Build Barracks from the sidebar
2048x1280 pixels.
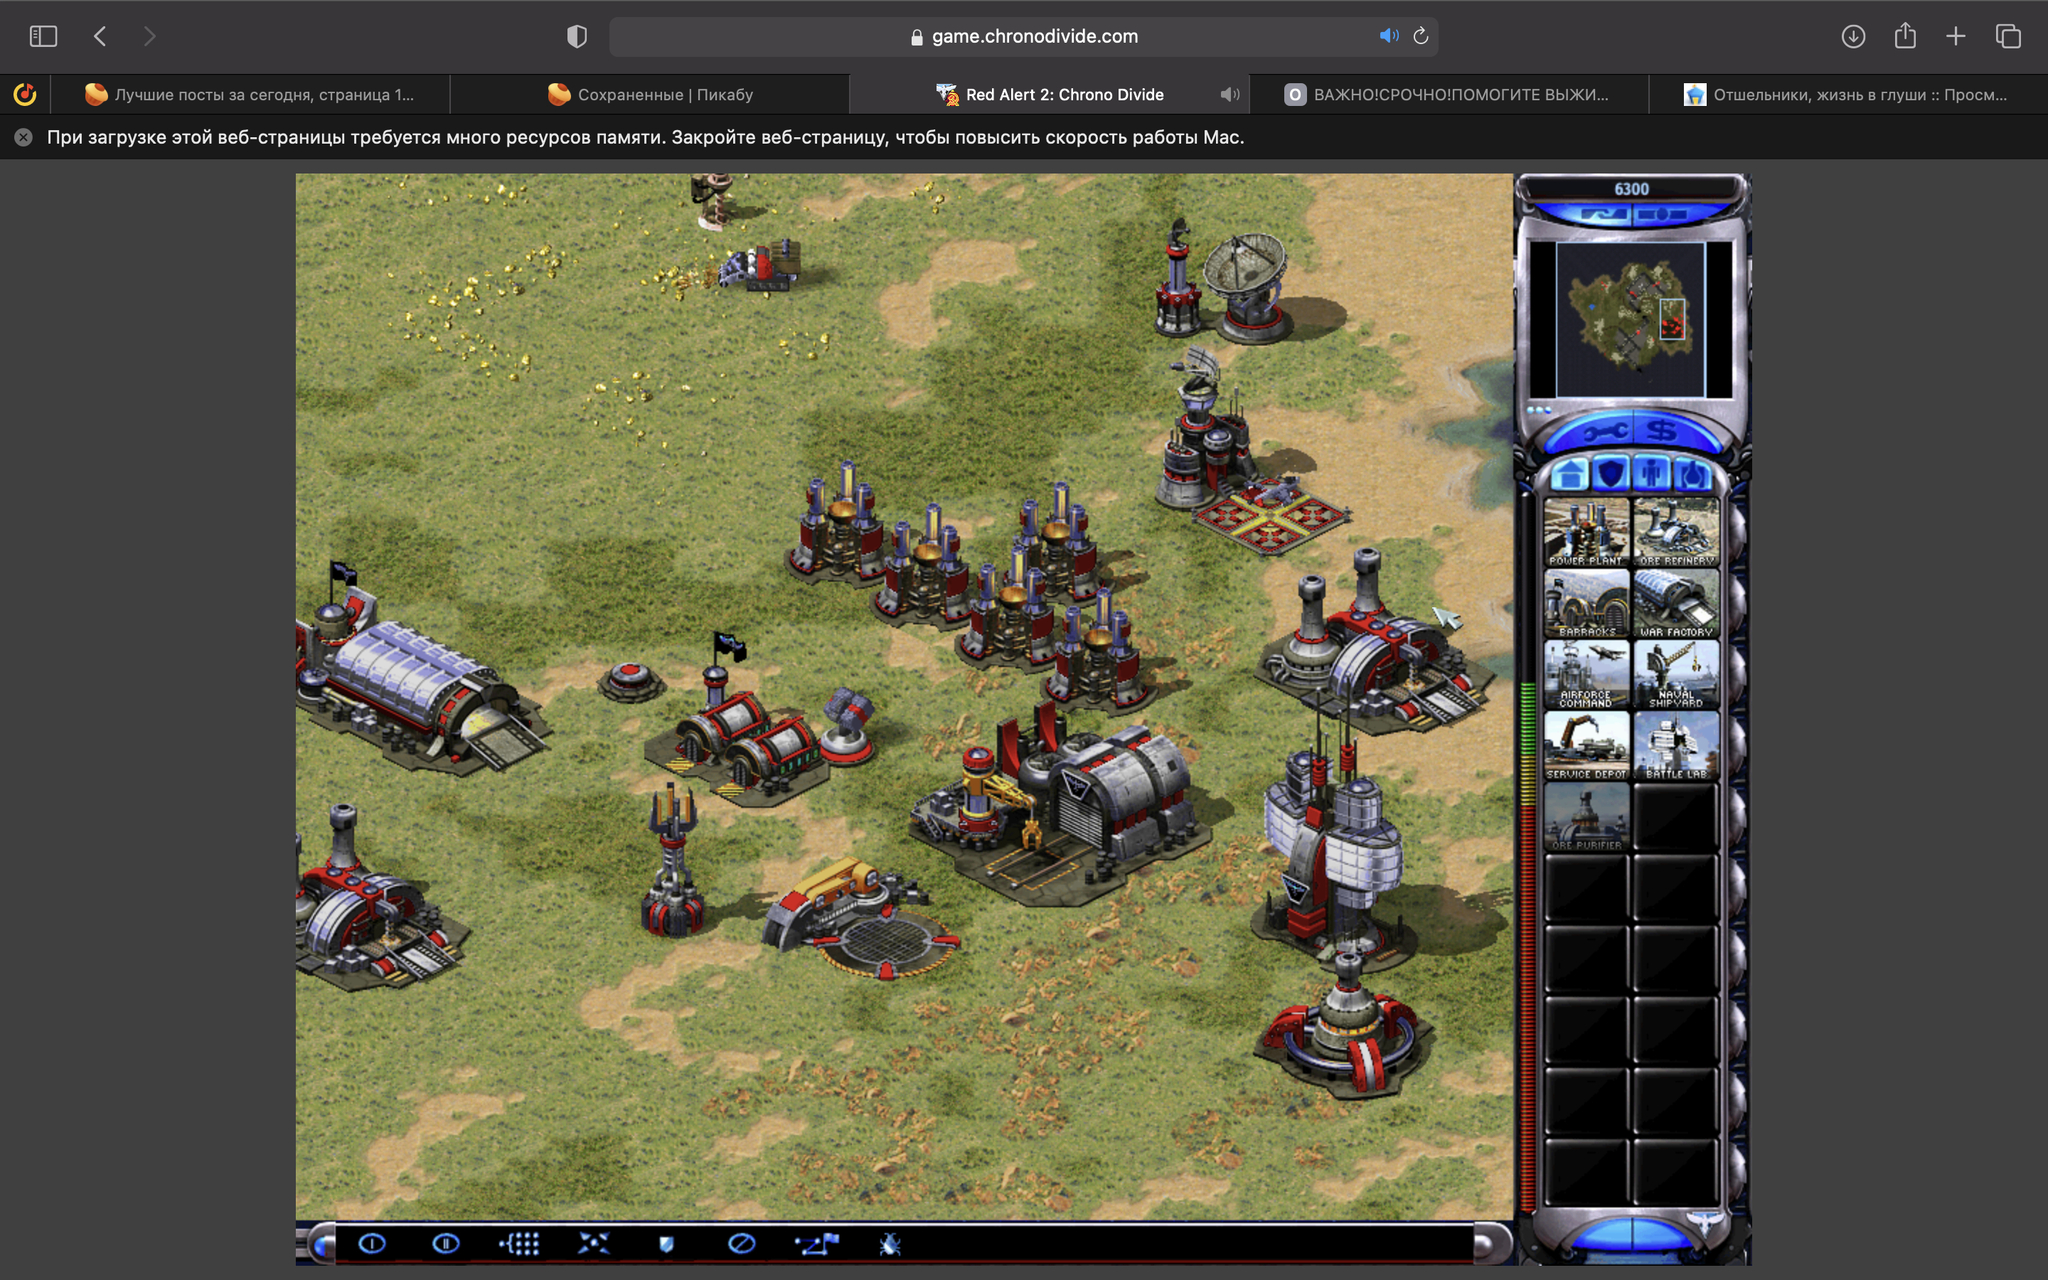[x=1586, y=603]
